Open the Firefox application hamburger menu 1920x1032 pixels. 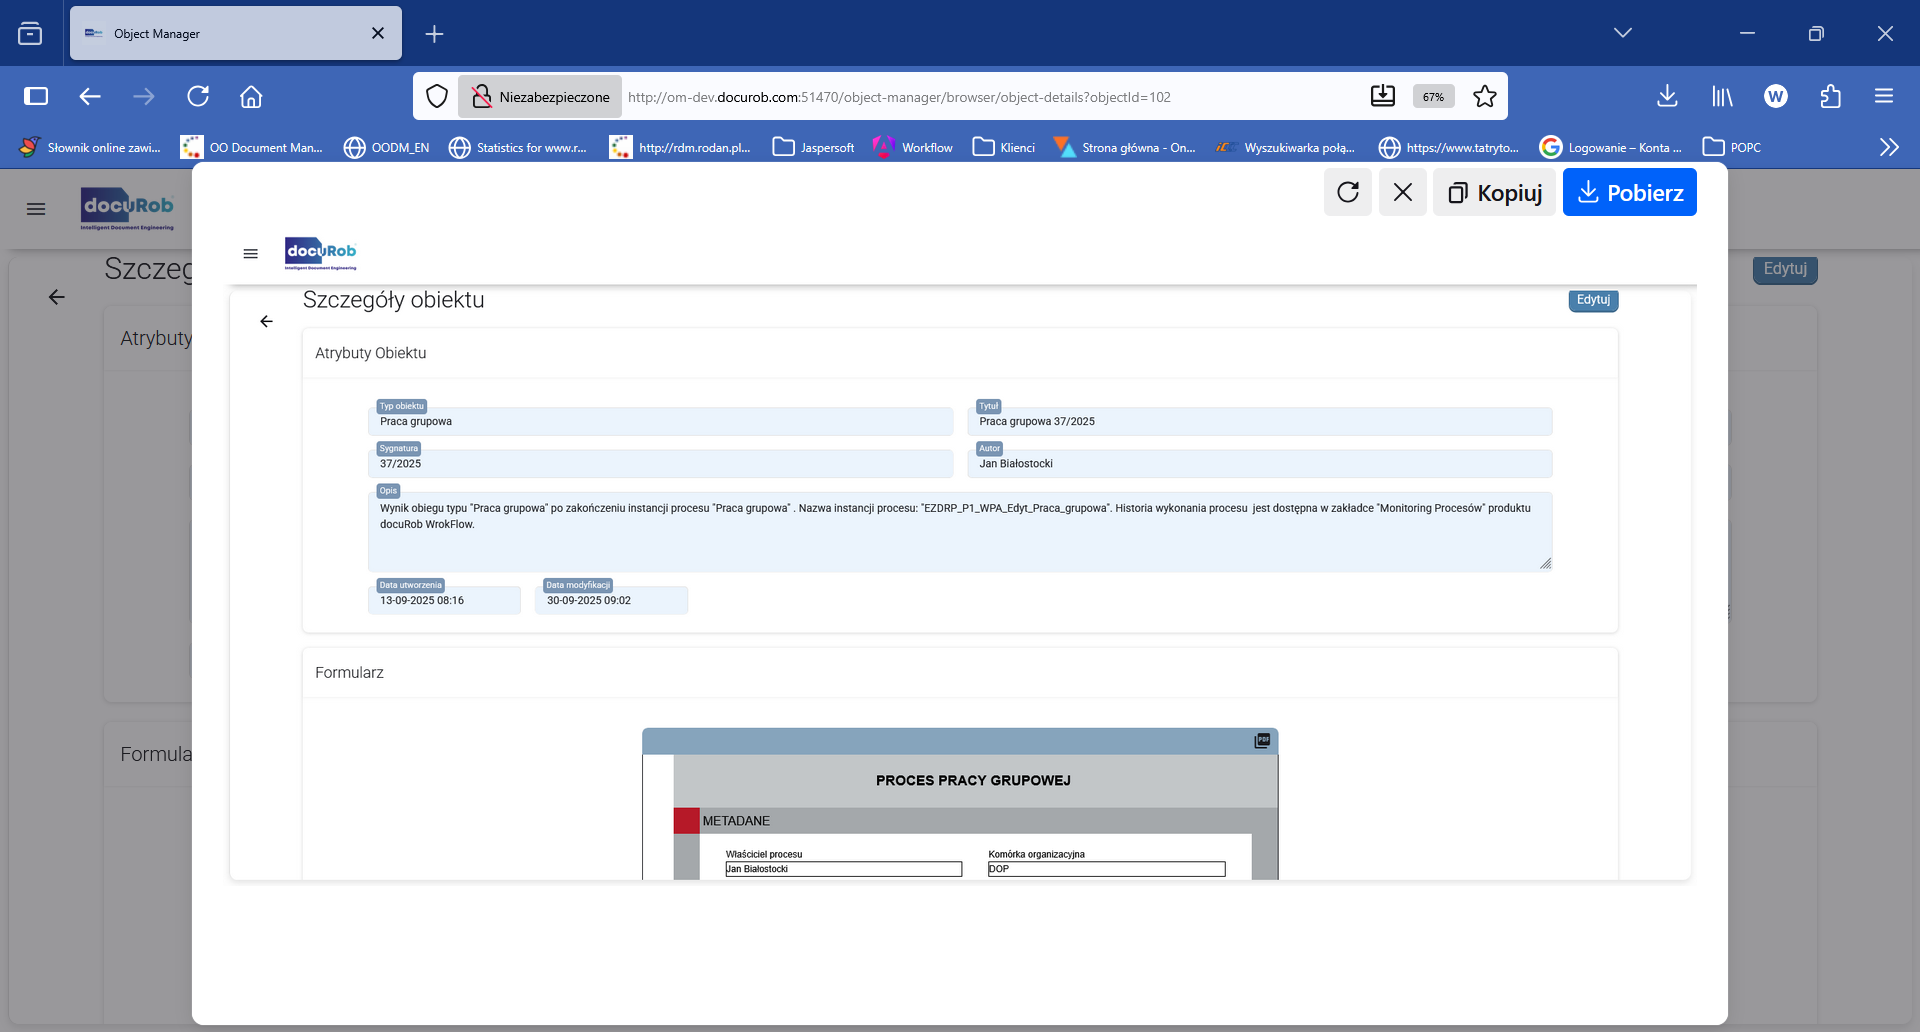[x=1885, y=96]
